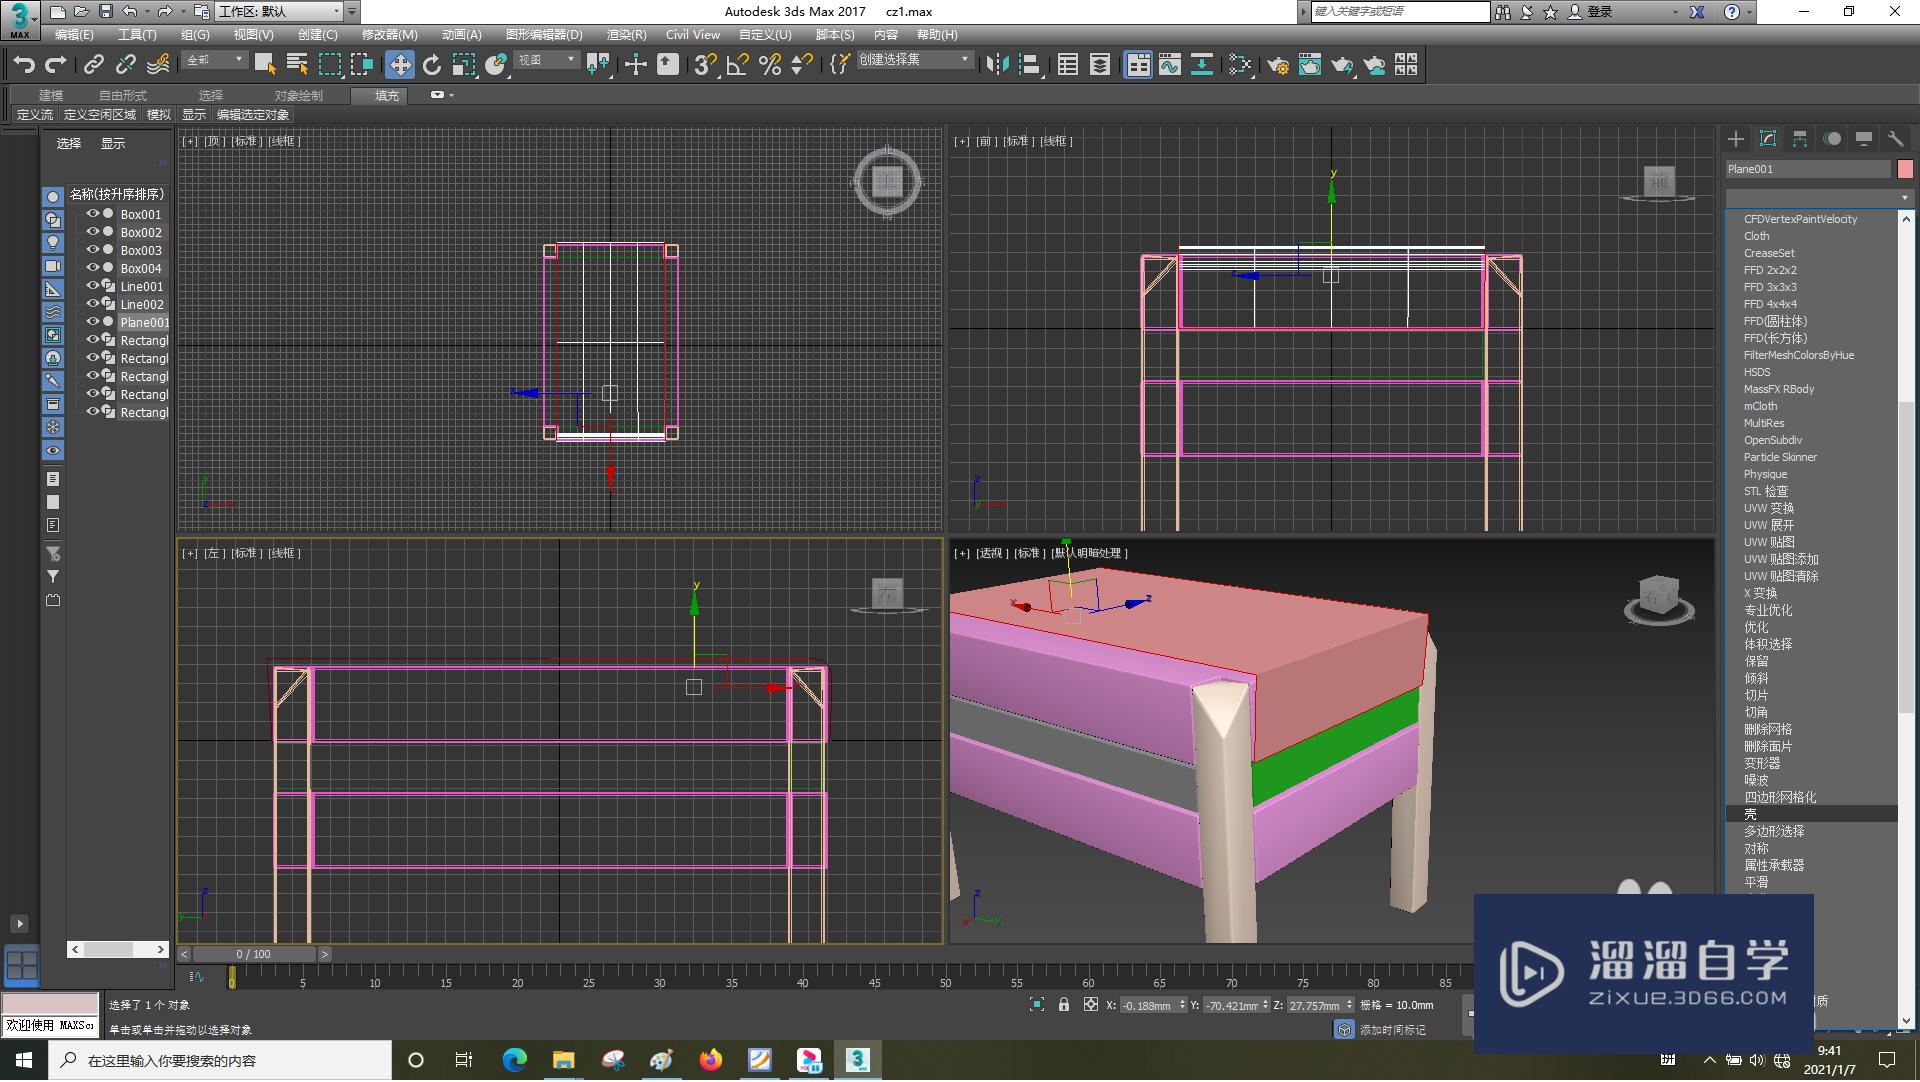Open the 渲染(R) menu
1920x1082 pixels.
[x=627, y=34]
